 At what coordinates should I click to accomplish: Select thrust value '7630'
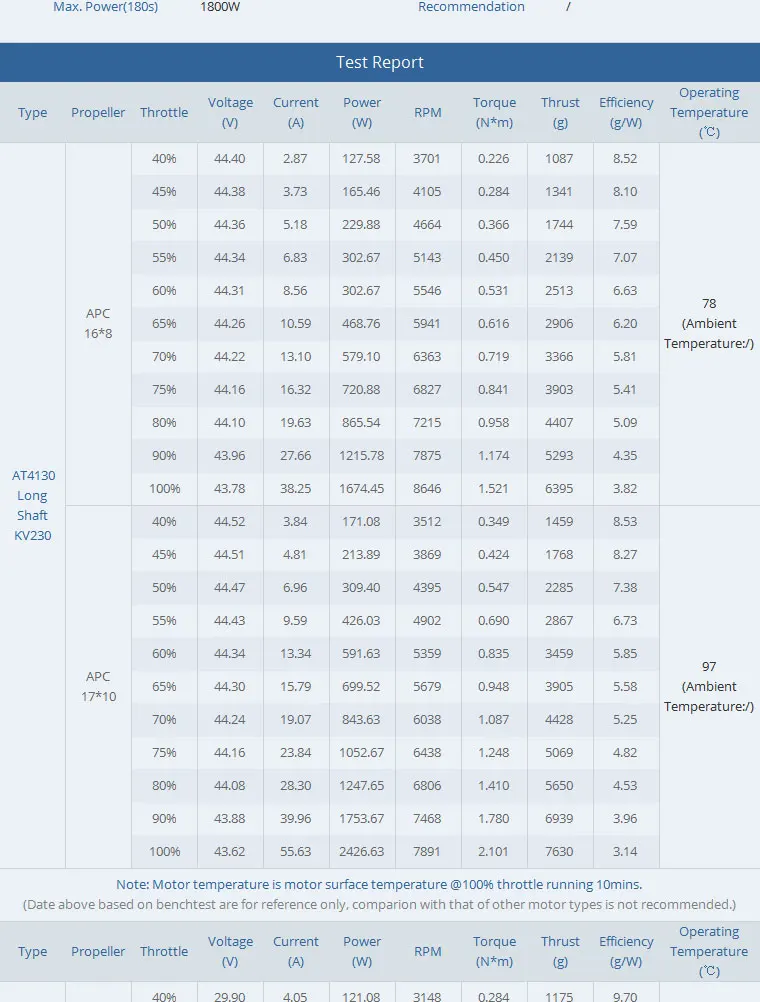pyautogui.click(x=559, y=852)
